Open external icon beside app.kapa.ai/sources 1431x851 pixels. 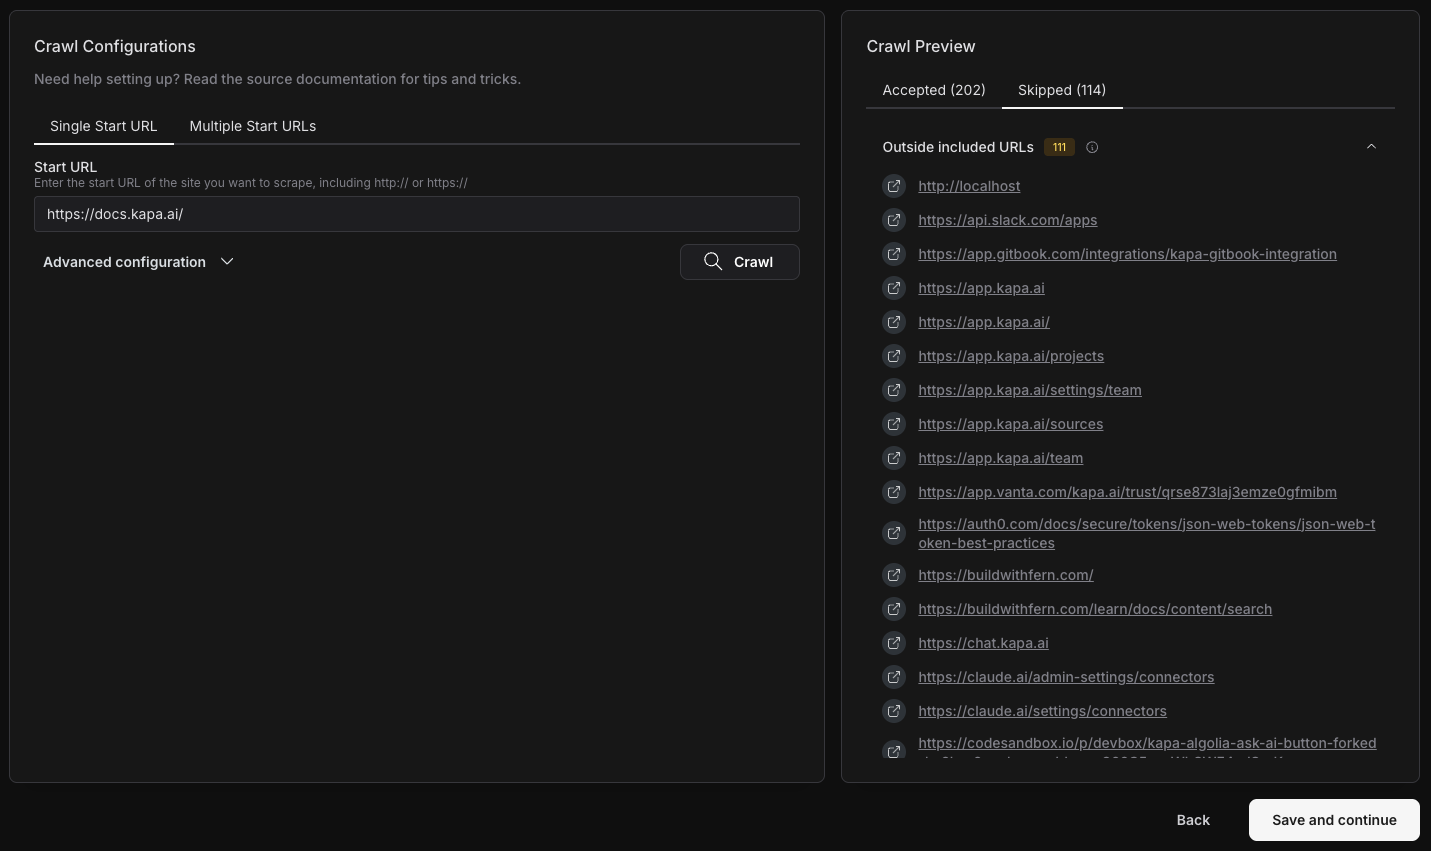coord(894,424)
